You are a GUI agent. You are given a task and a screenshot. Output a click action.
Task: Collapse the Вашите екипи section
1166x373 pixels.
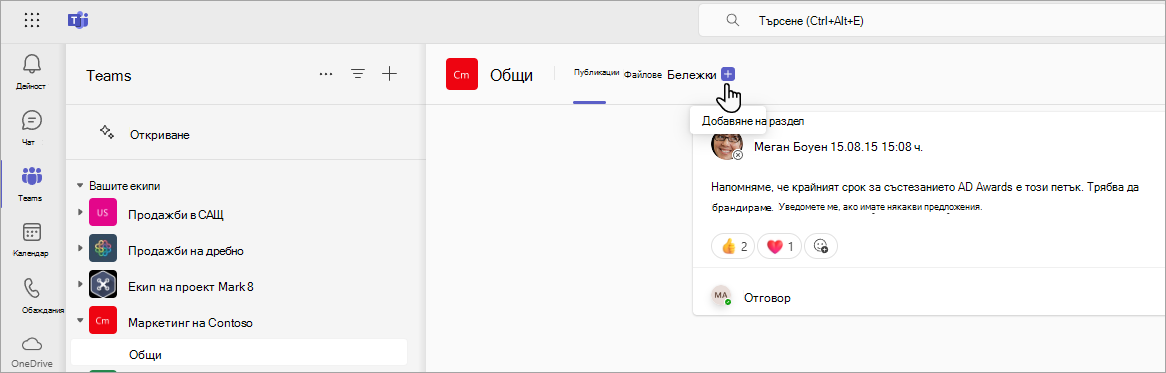click(x=80, y=186)
